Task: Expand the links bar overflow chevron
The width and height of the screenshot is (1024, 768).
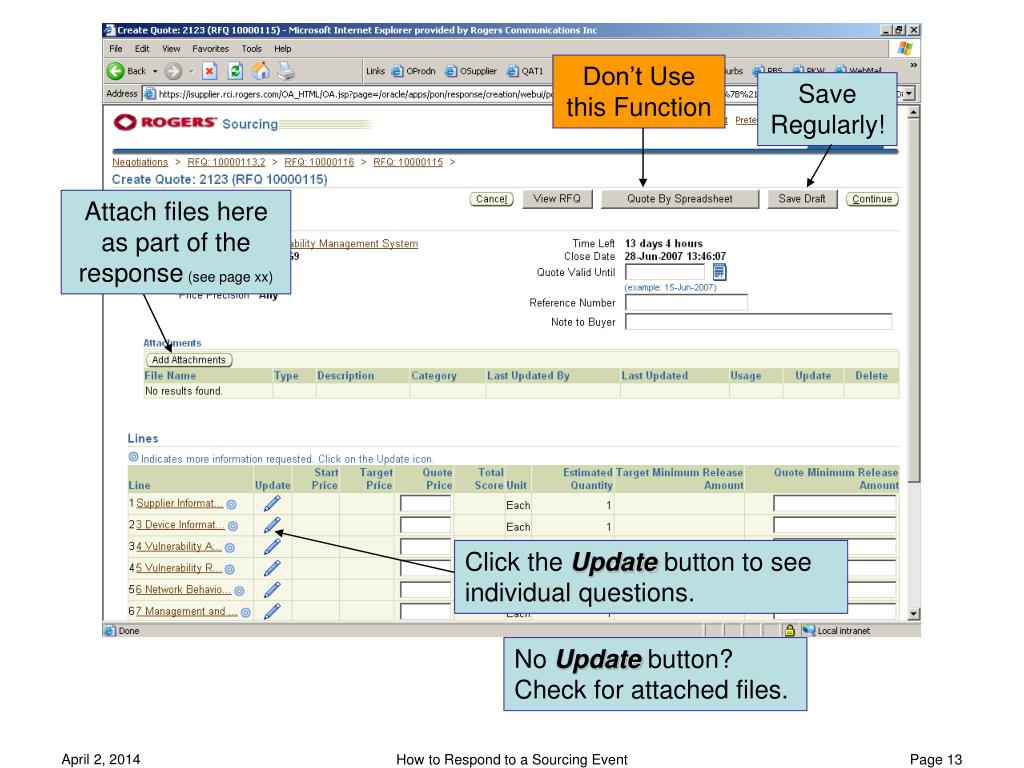Action: pyautogui.click(x=913, y=65)
